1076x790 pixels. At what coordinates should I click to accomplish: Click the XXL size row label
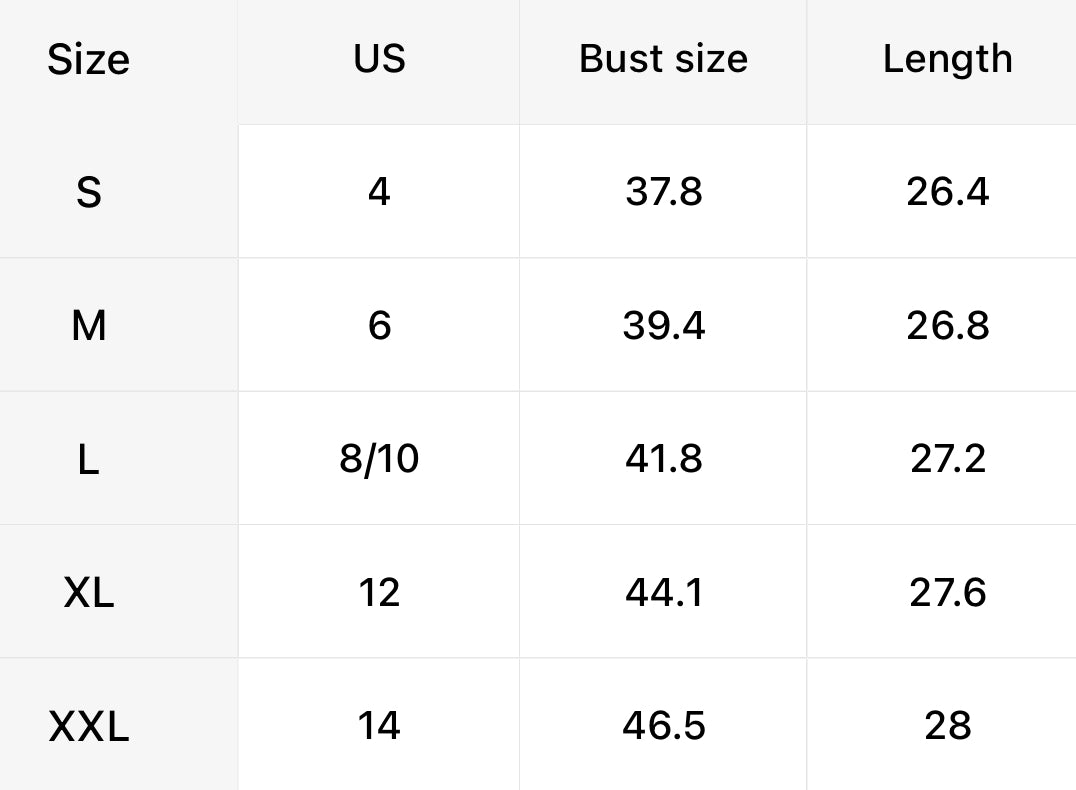(x=88, y=726)
